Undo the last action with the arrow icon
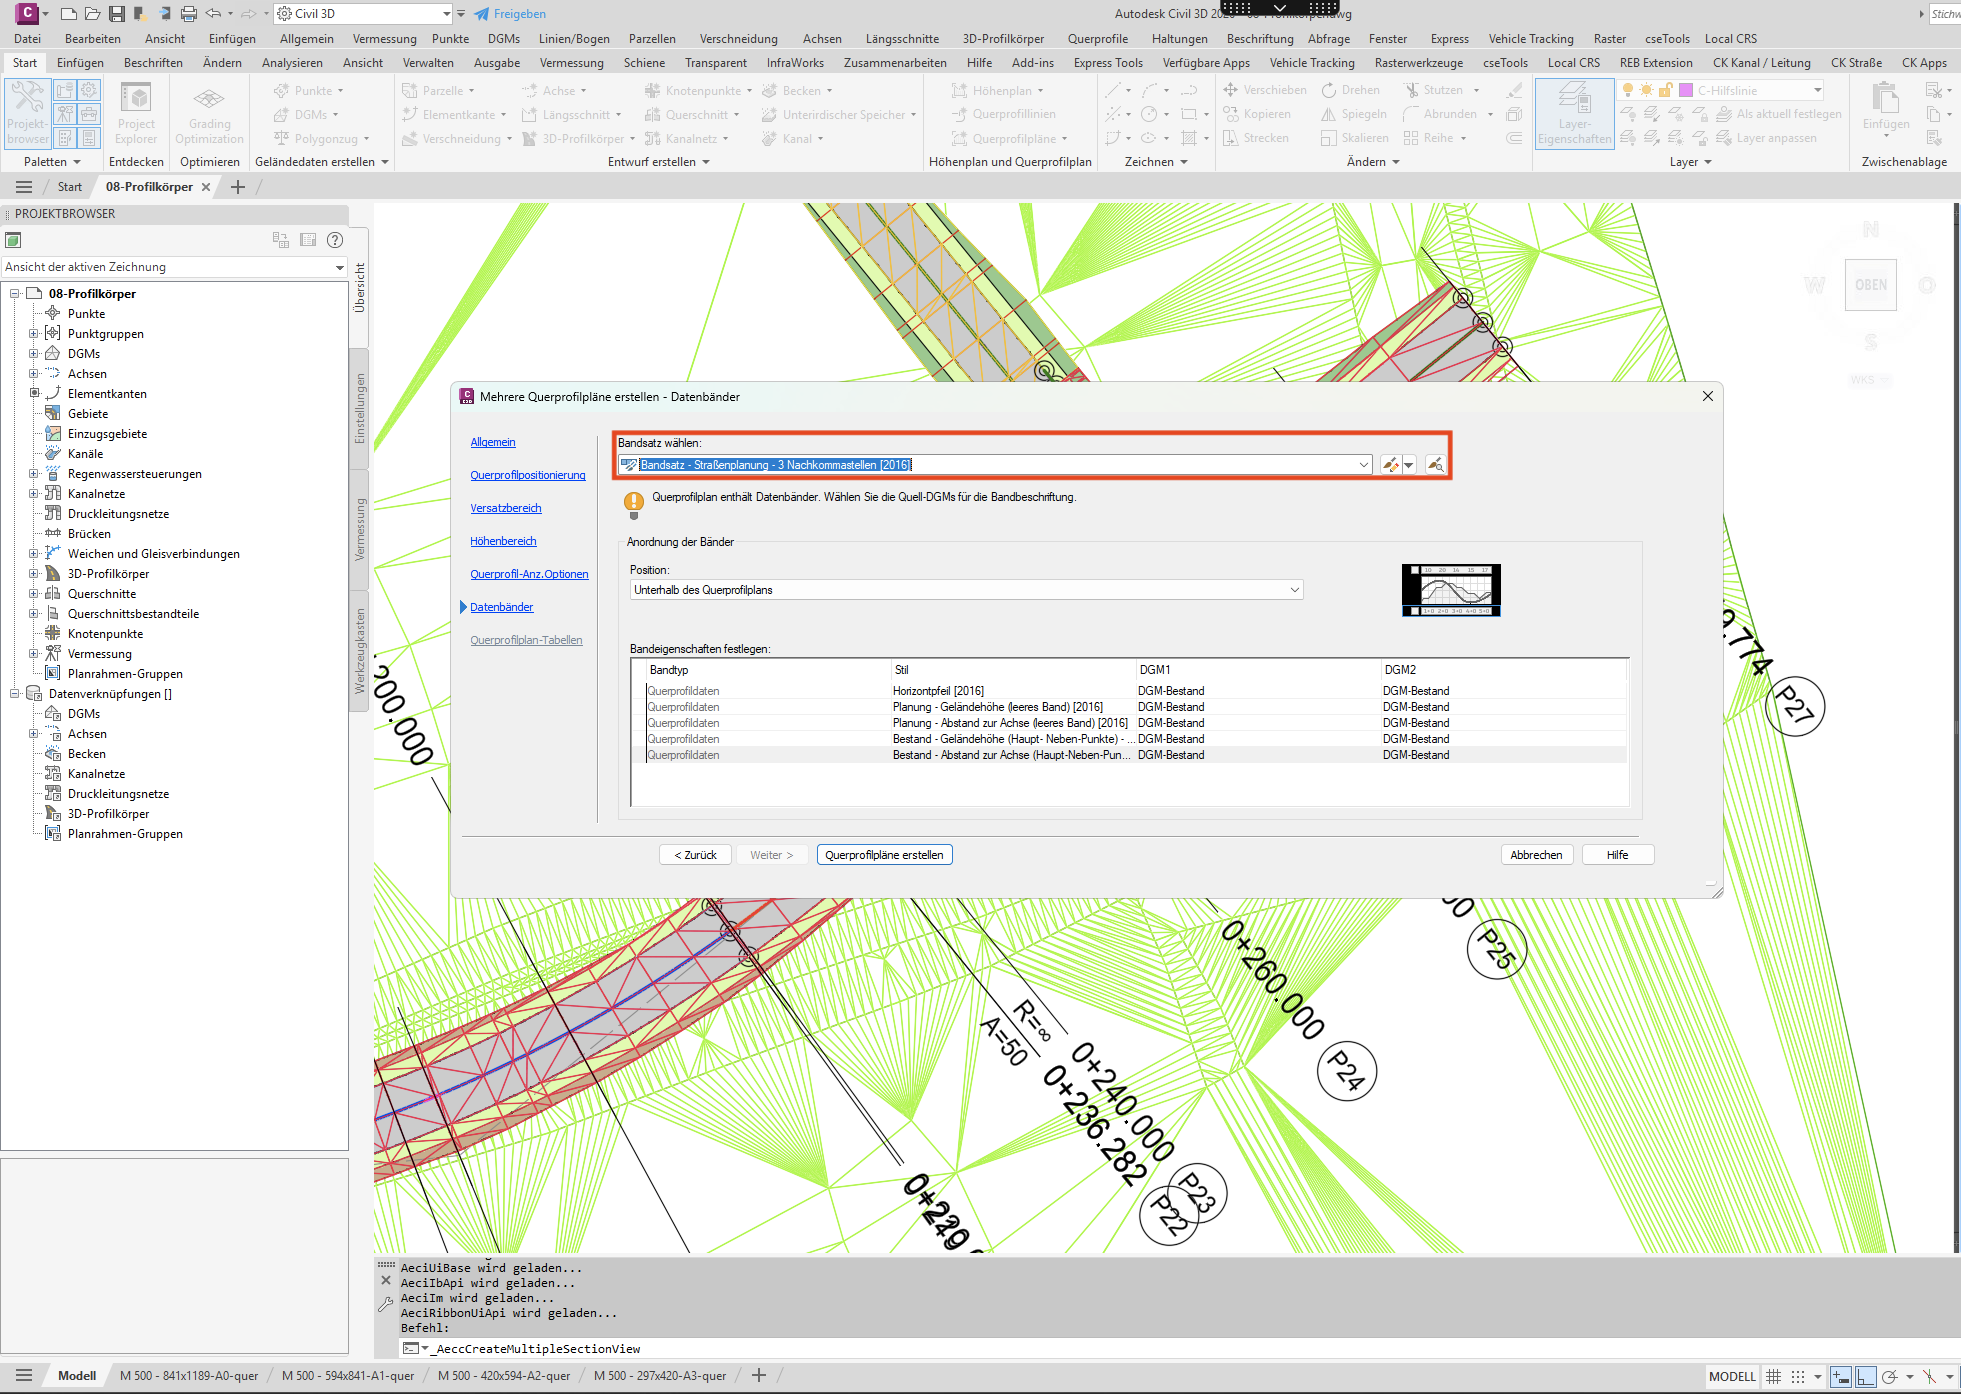Screen dimensions: 1961x1394 coord(213,14)
